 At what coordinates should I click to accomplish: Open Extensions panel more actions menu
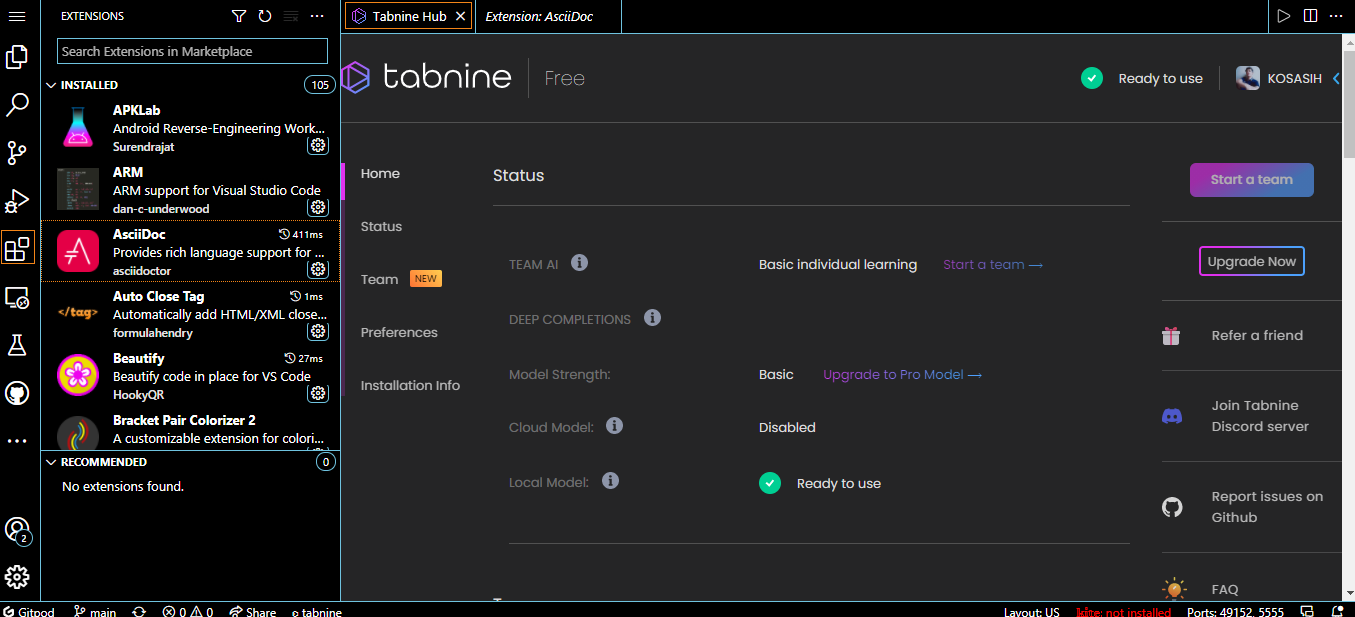point(317,16)
